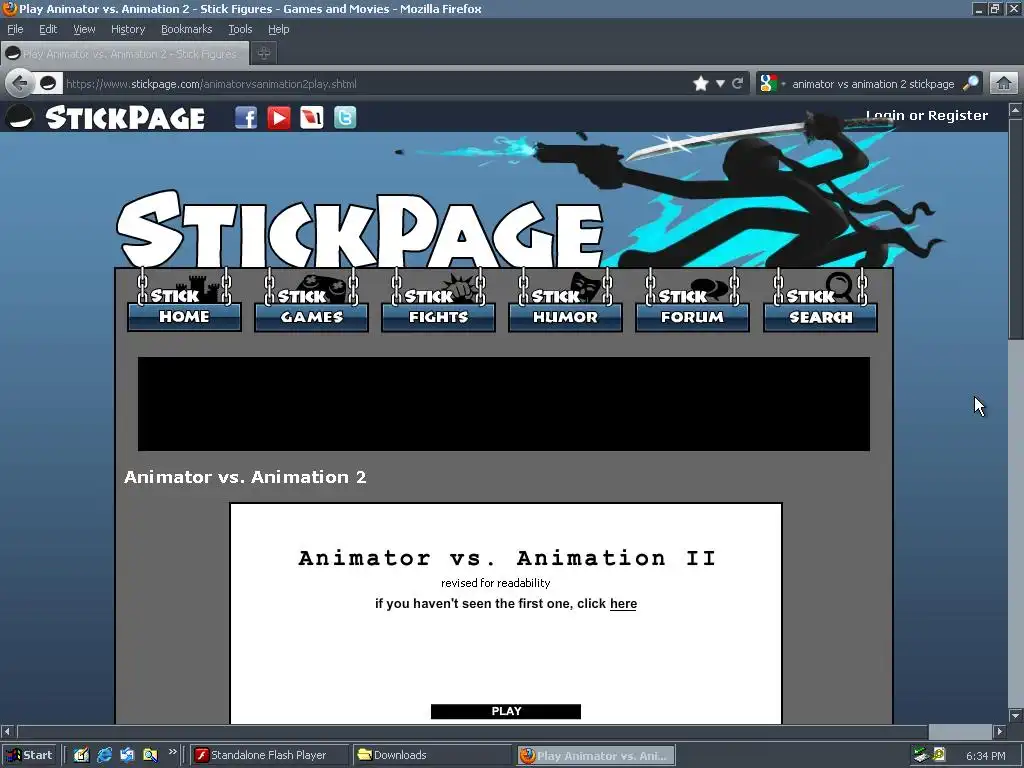Open the History menu
Image resolution: width=1024 pixels, height=768 pixels.
coord(128,29)
